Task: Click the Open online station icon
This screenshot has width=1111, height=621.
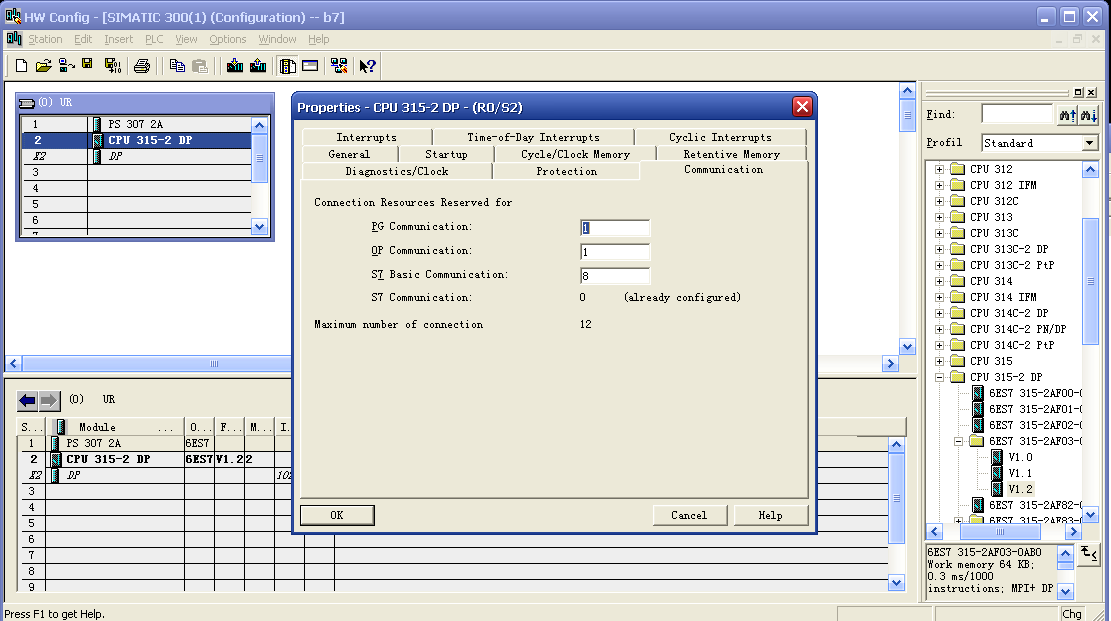Action: [67, 66]
